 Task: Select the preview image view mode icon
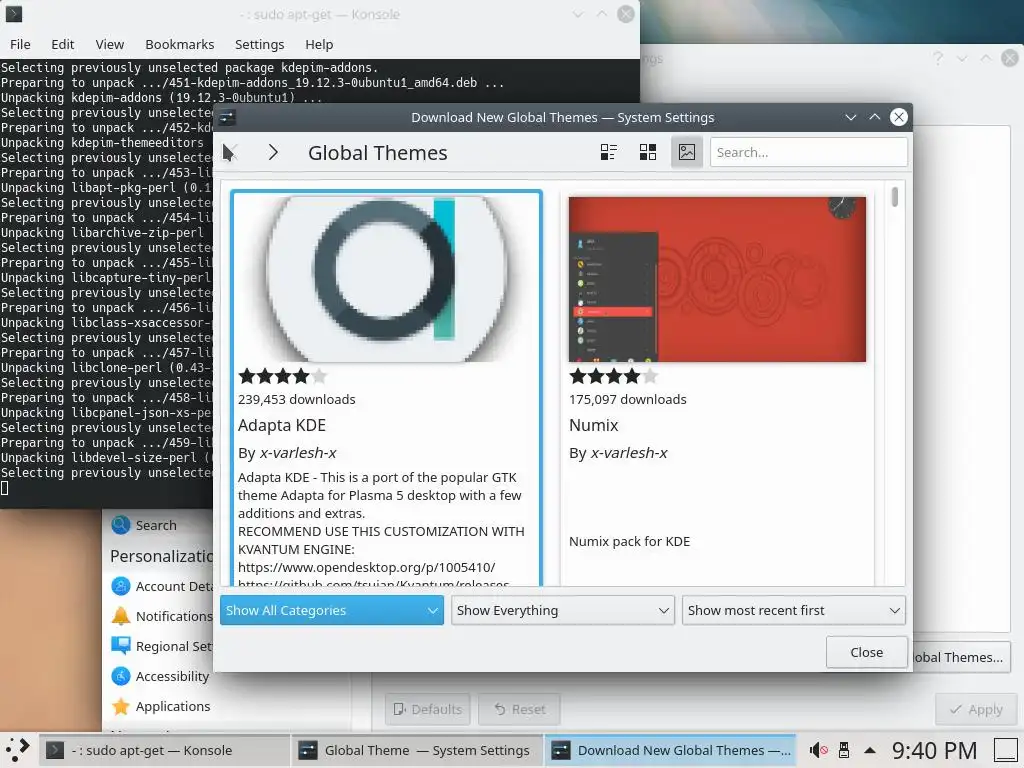pos(687,152)
